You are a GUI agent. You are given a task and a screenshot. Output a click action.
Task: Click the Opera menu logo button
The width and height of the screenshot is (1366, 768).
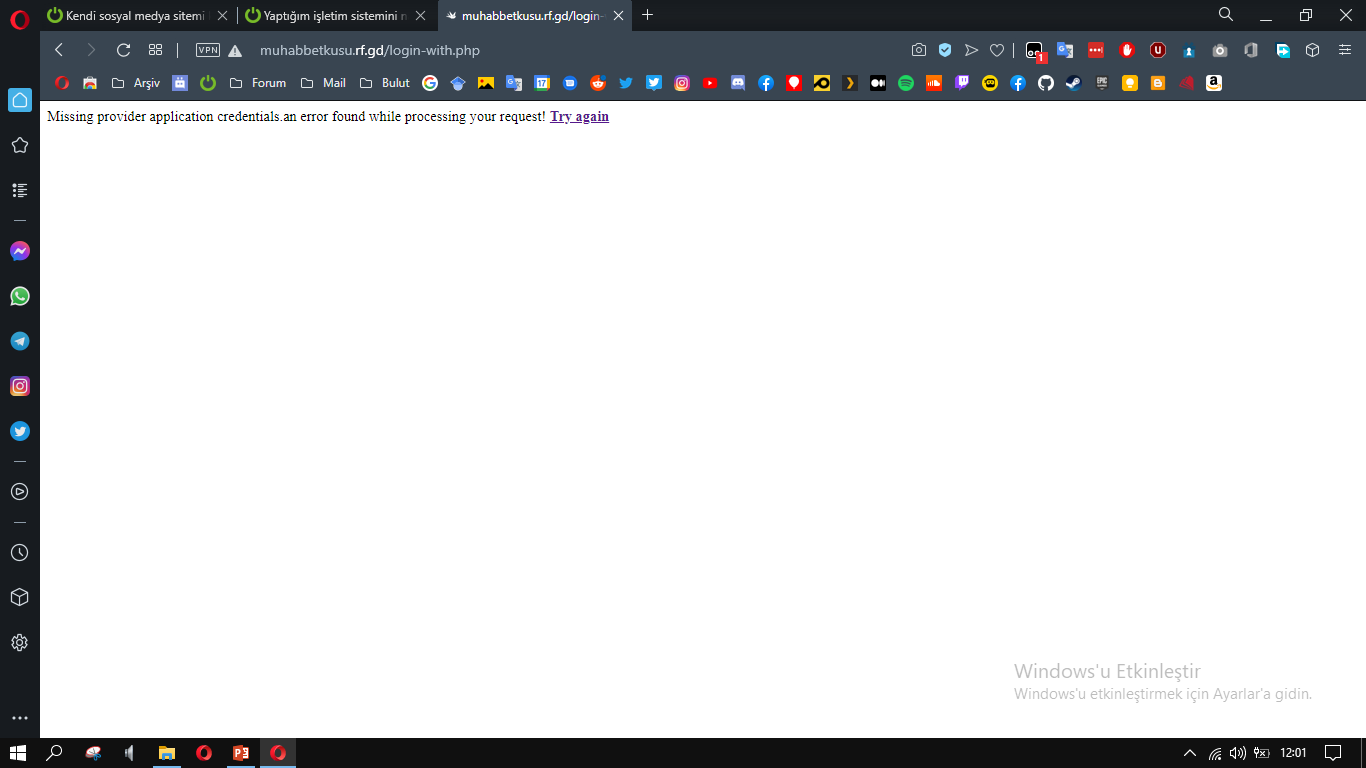pyautogui.click(x=20, y=17)
